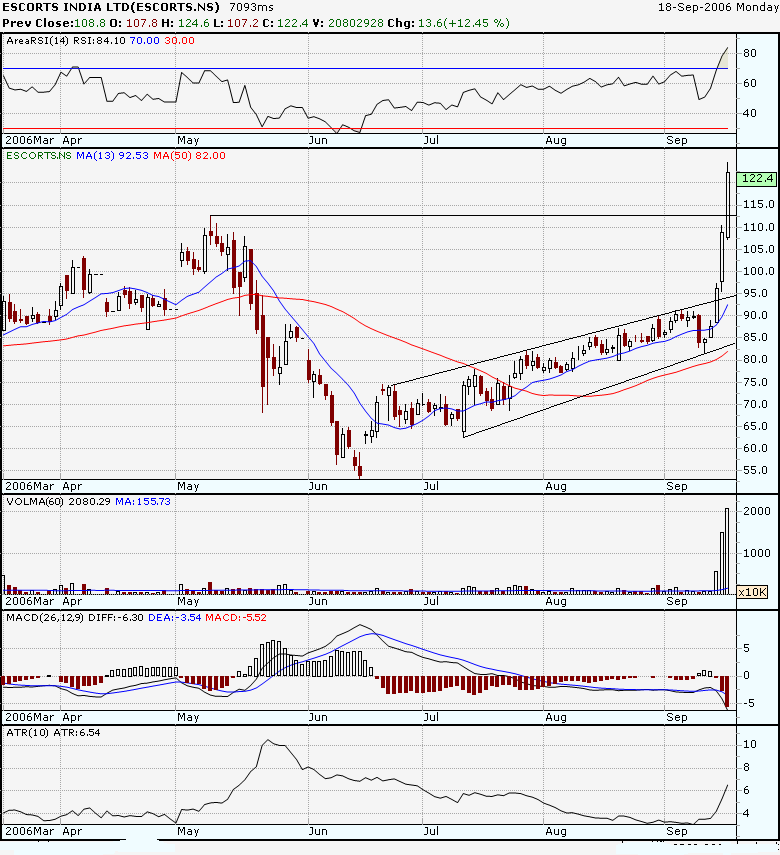Click the AreaRSI(14) indicator label
780x855 pixels.
38,41
